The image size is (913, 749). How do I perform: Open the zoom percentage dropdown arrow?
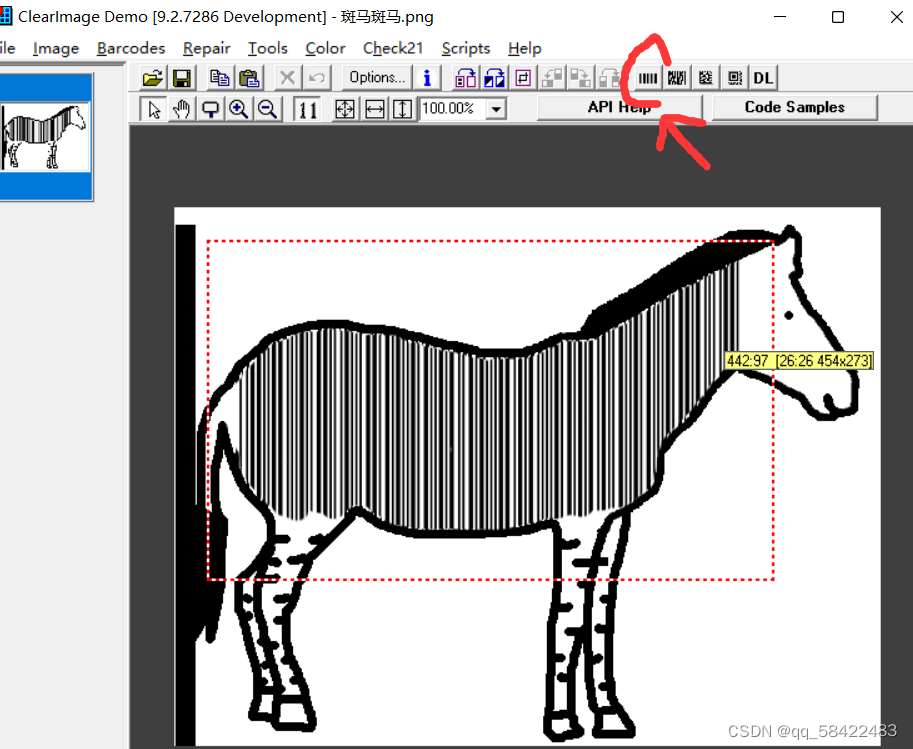coord(496,109)
